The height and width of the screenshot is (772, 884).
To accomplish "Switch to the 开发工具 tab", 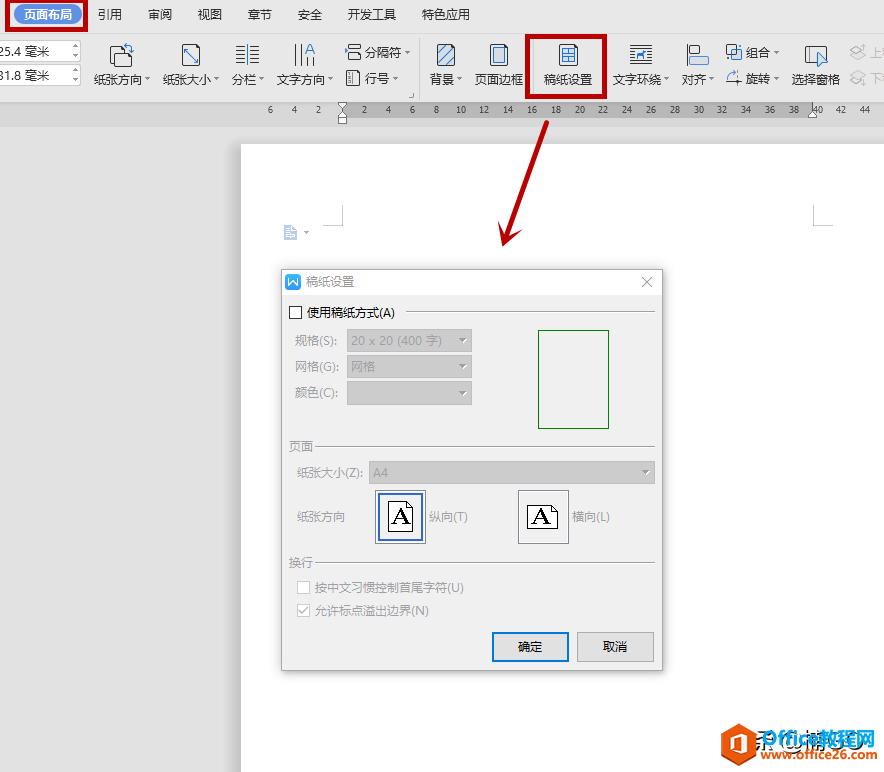I will 372,15.
